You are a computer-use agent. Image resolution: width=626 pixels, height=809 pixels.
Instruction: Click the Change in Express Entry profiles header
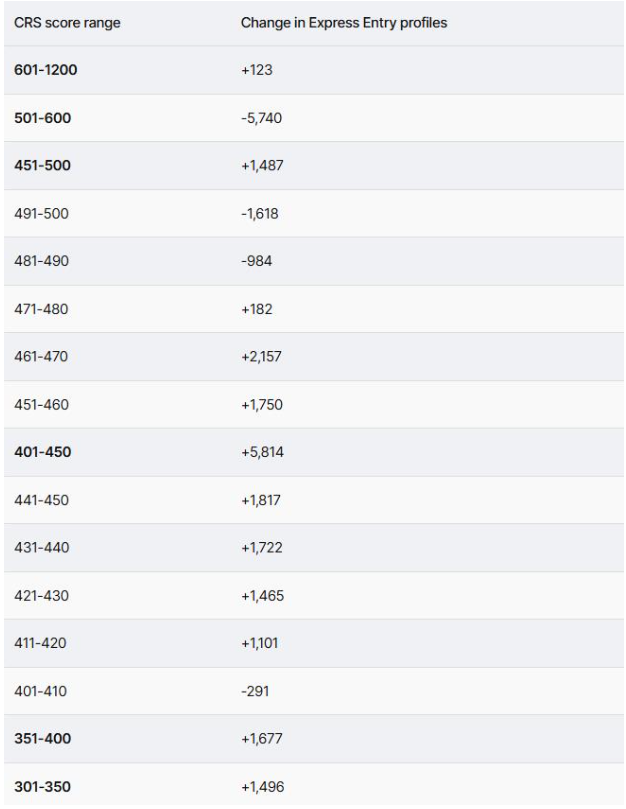(x=344, y=23)
